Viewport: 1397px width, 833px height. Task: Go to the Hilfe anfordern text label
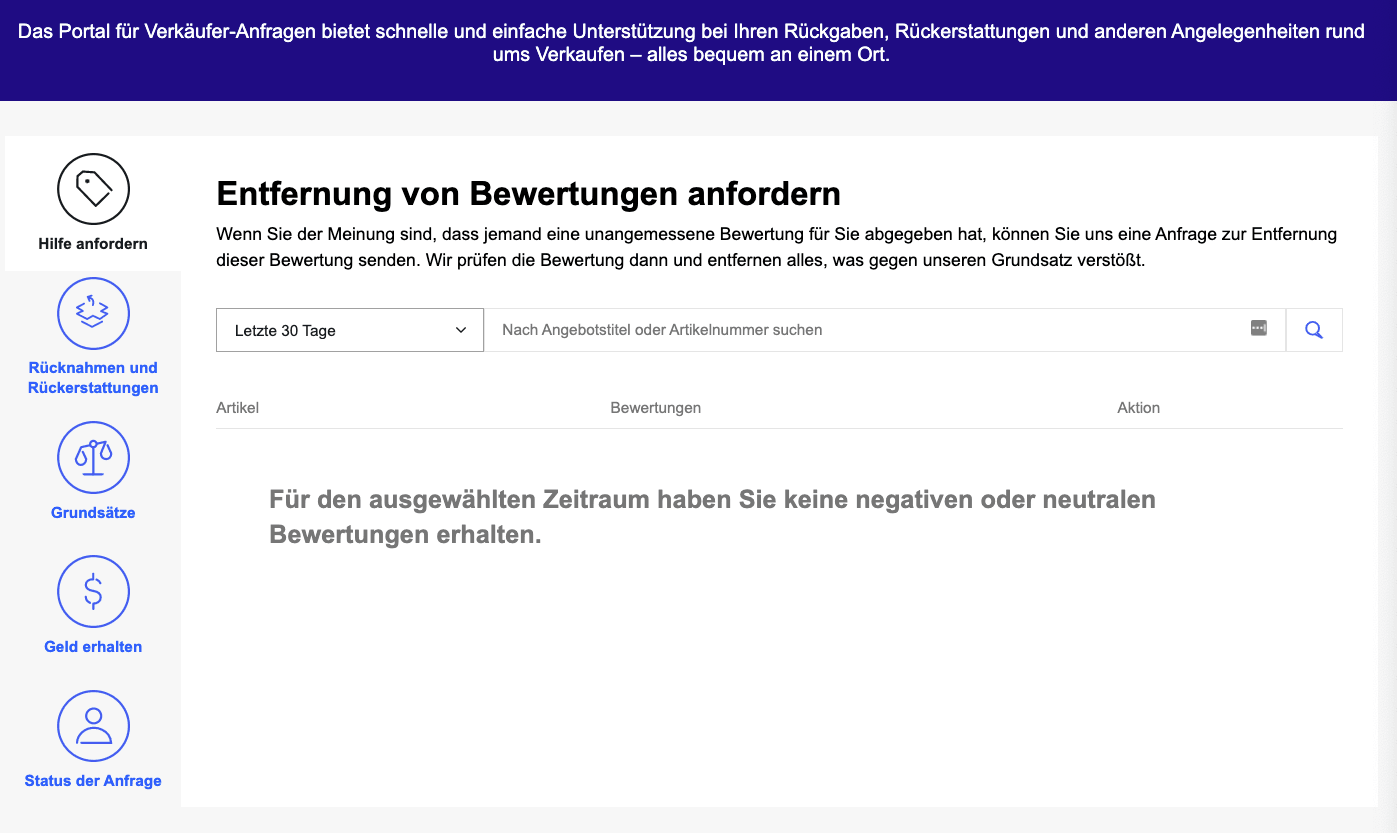coord(93,243)
